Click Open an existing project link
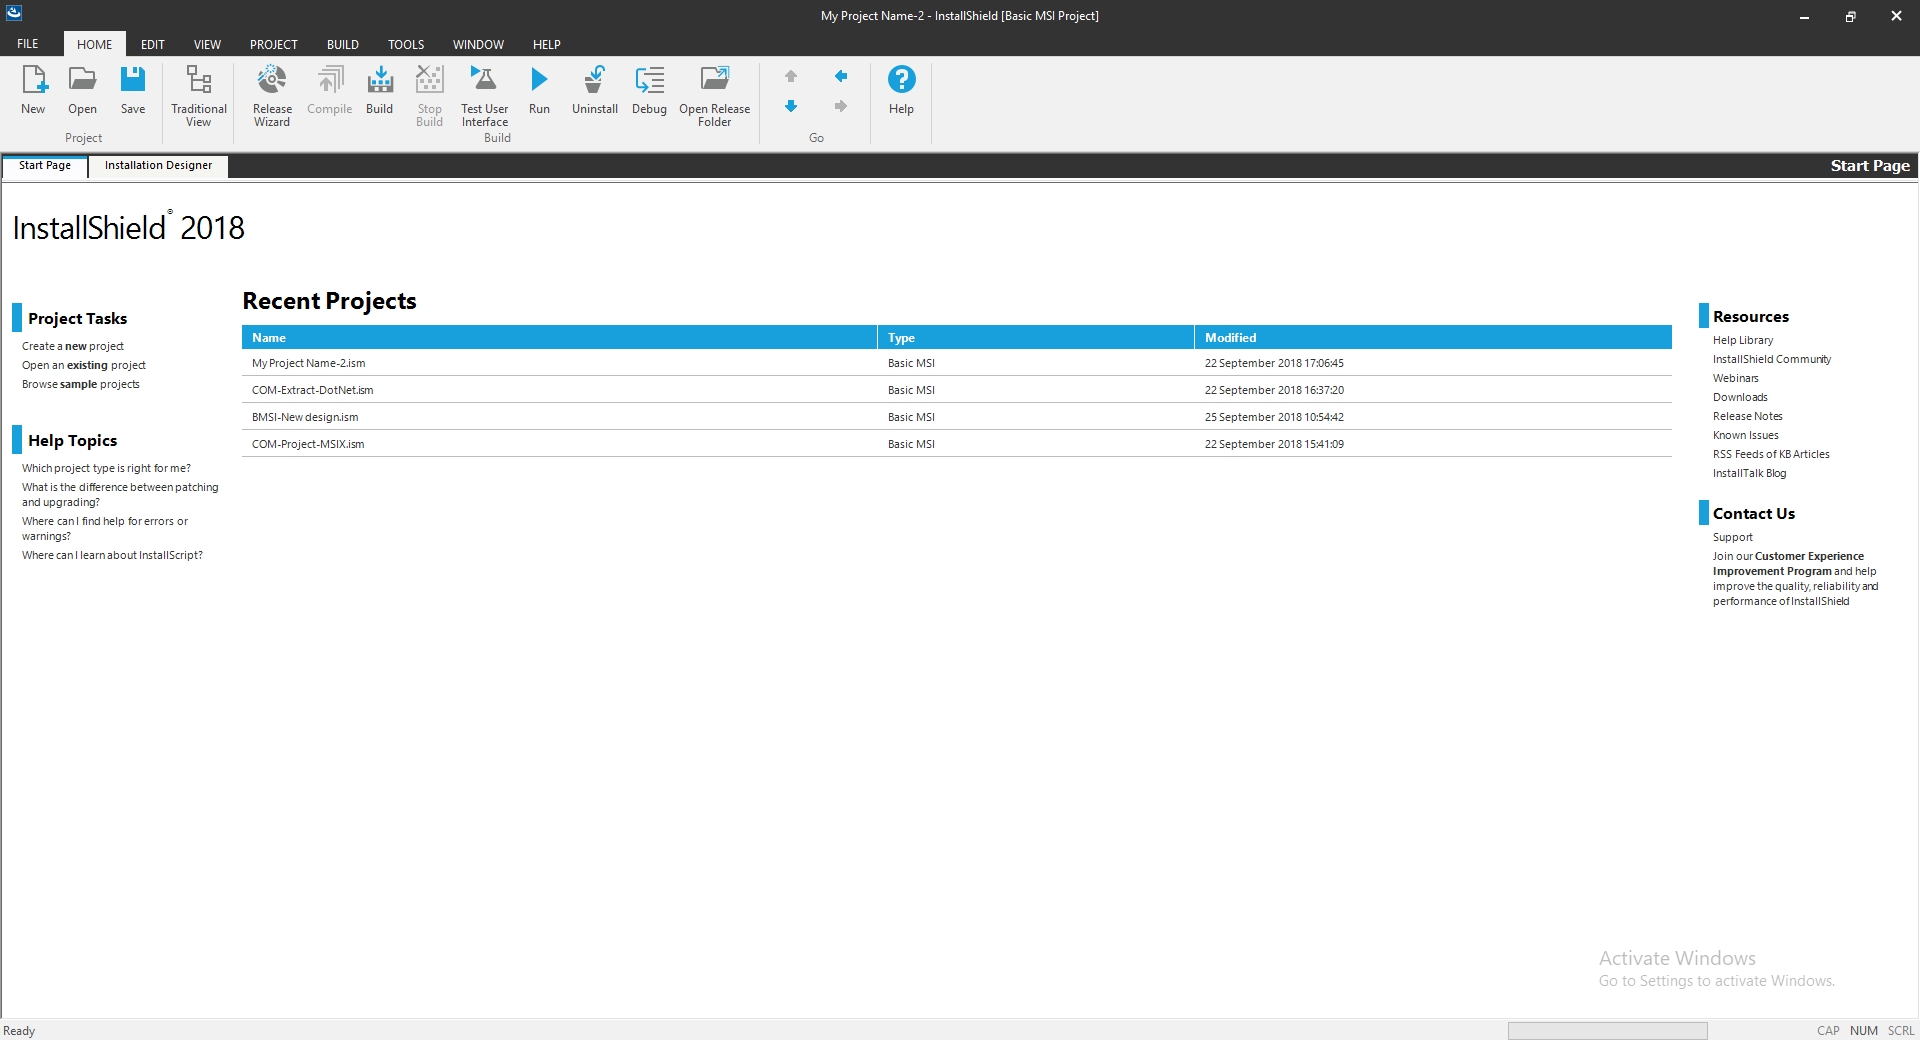The width and height of the screenshot is (1920, 1040). click(x=84, y=365)
